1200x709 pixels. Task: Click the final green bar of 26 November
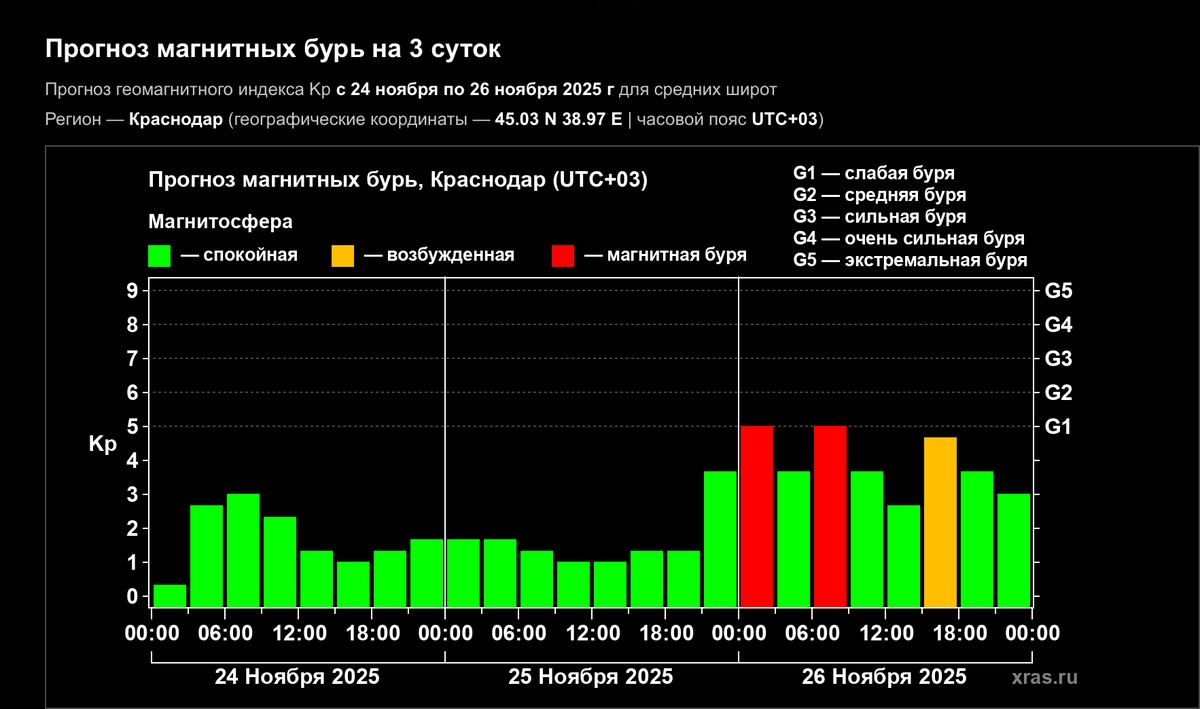[x=1013, y=550]
